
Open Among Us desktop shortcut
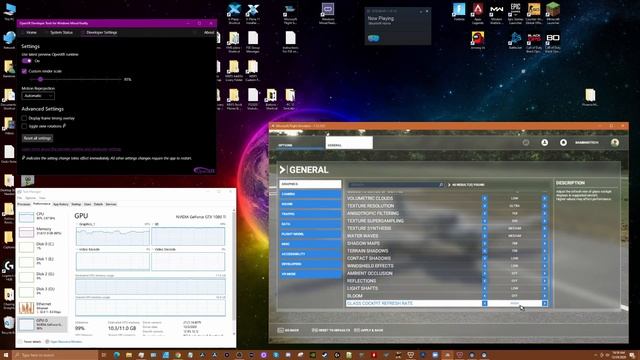(x=478, y=41)
